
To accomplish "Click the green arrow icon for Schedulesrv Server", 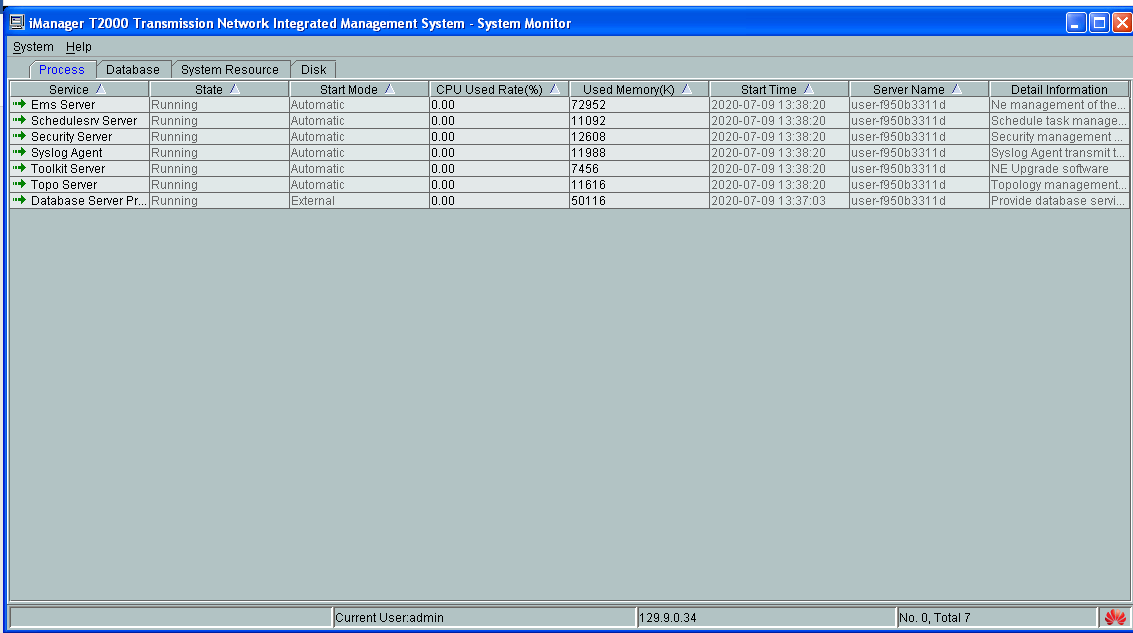I will (20, 120).
